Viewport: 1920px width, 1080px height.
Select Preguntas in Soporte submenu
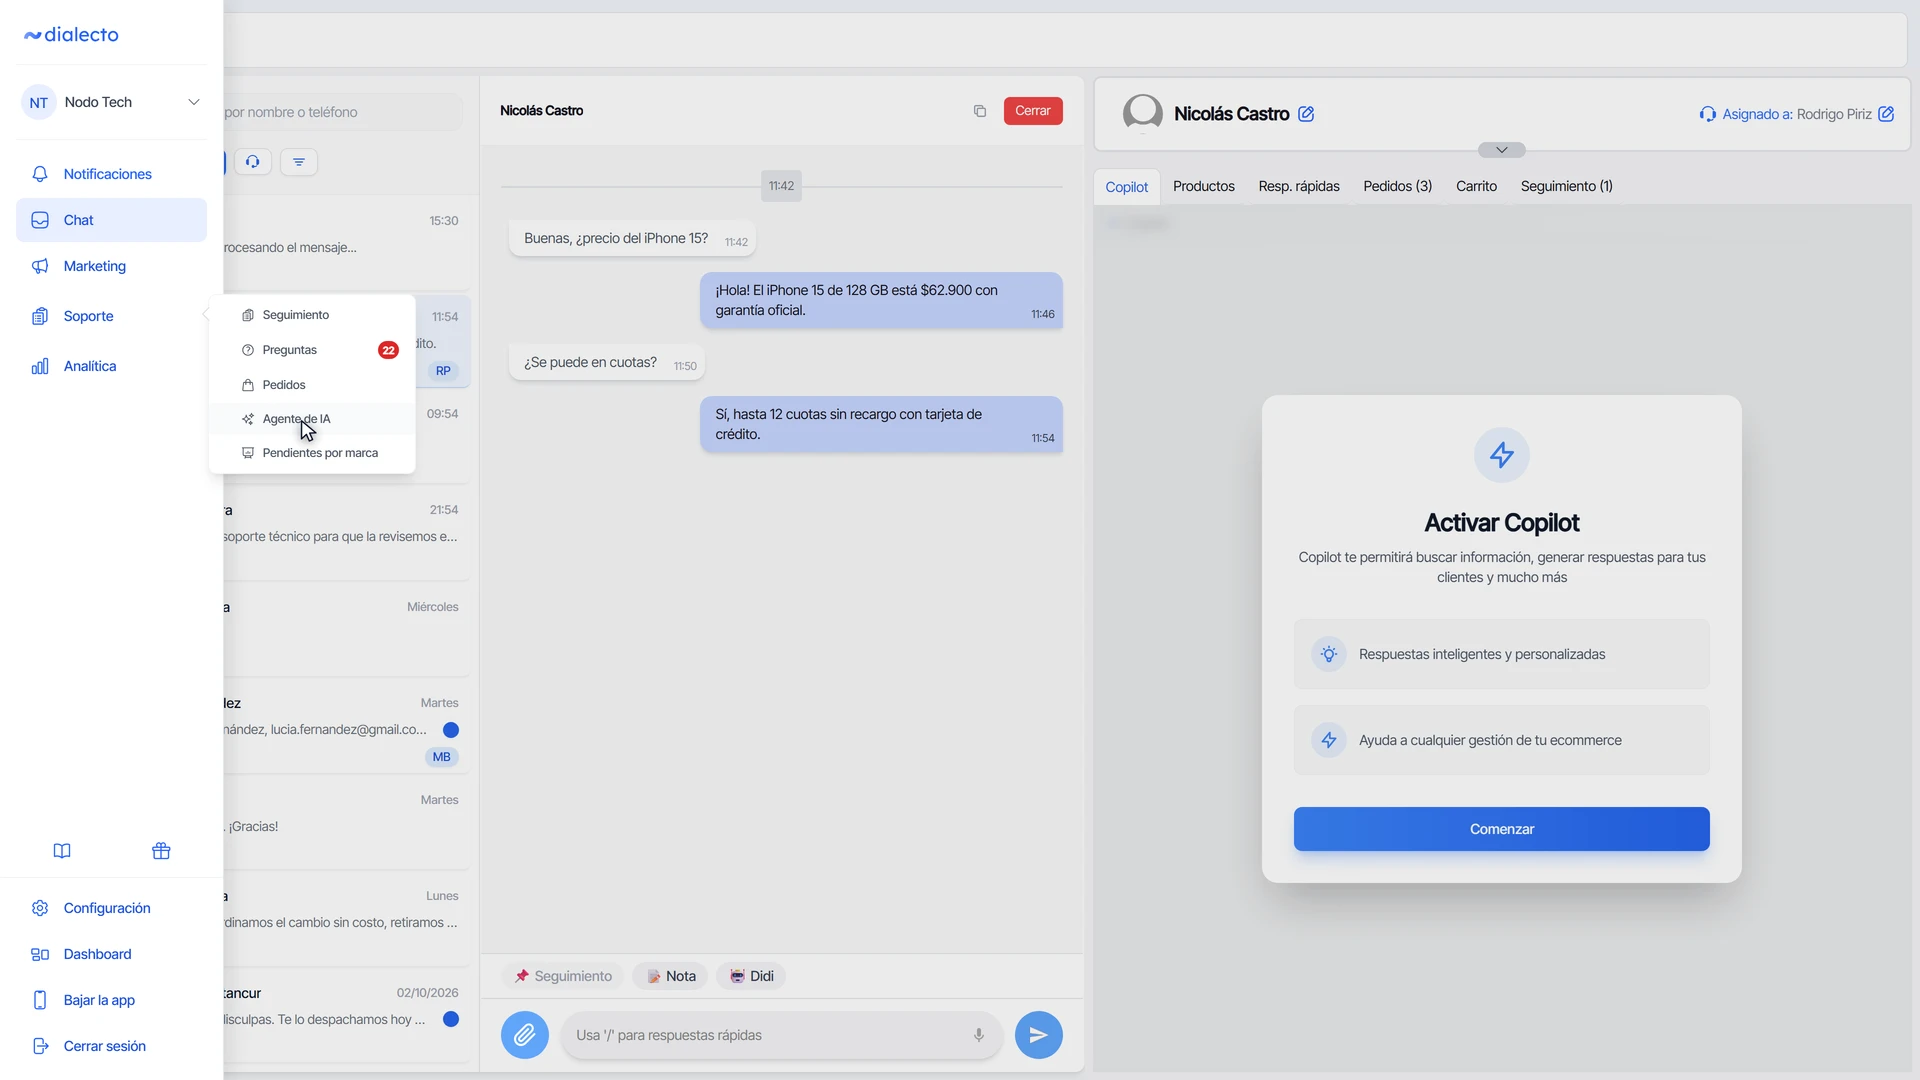click(x=312, y=350)
